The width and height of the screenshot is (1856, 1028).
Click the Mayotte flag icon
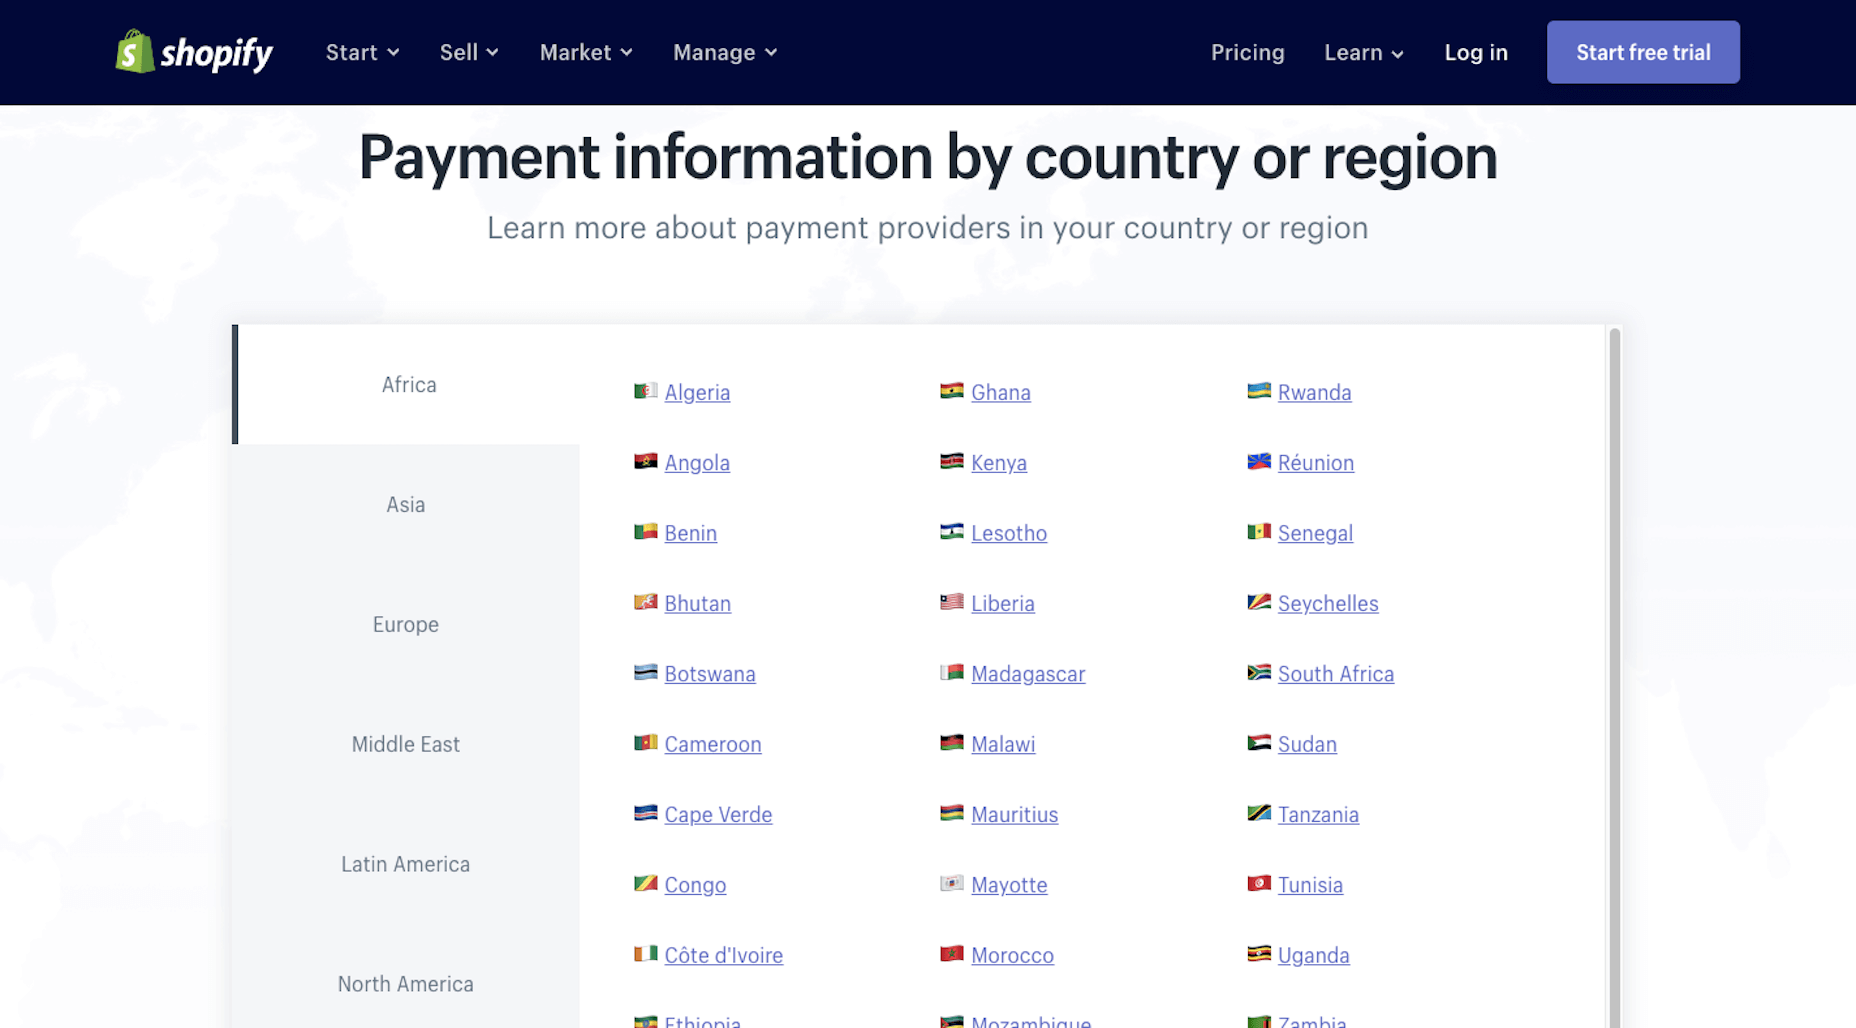952,883
